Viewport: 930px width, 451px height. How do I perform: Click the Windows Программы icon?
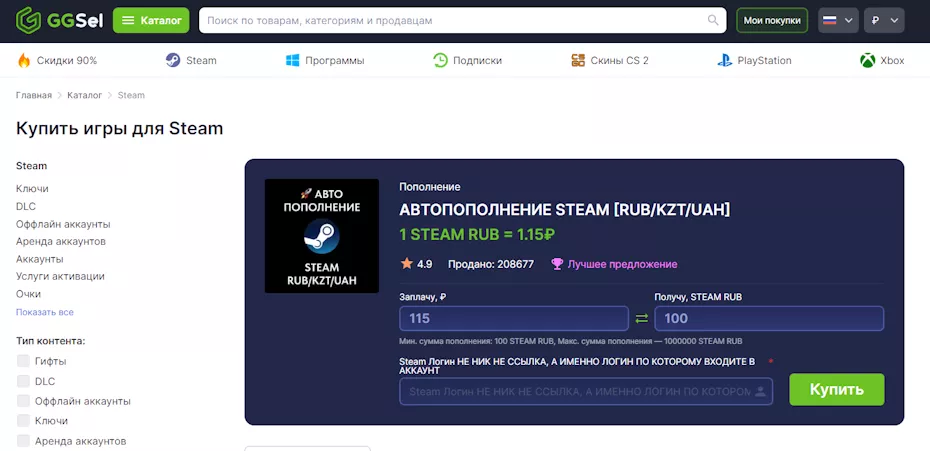click(292, 60)
